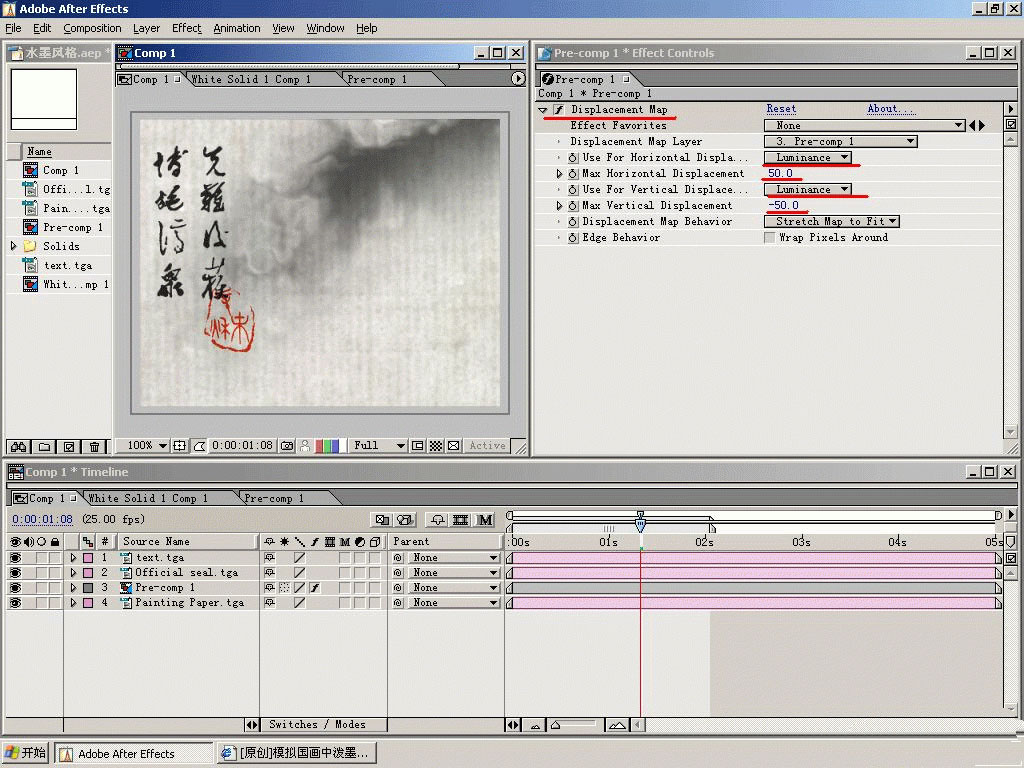Click the comp marker bin icon right of ruler

point(1011,542)
